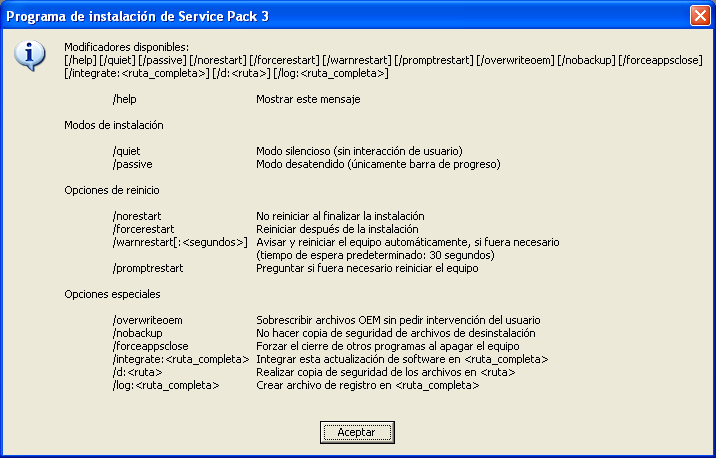Image resolution: width=716 pixels, height=458 pixels.
Task: Click the /overwriteoem option text
Action: (147, 320)
